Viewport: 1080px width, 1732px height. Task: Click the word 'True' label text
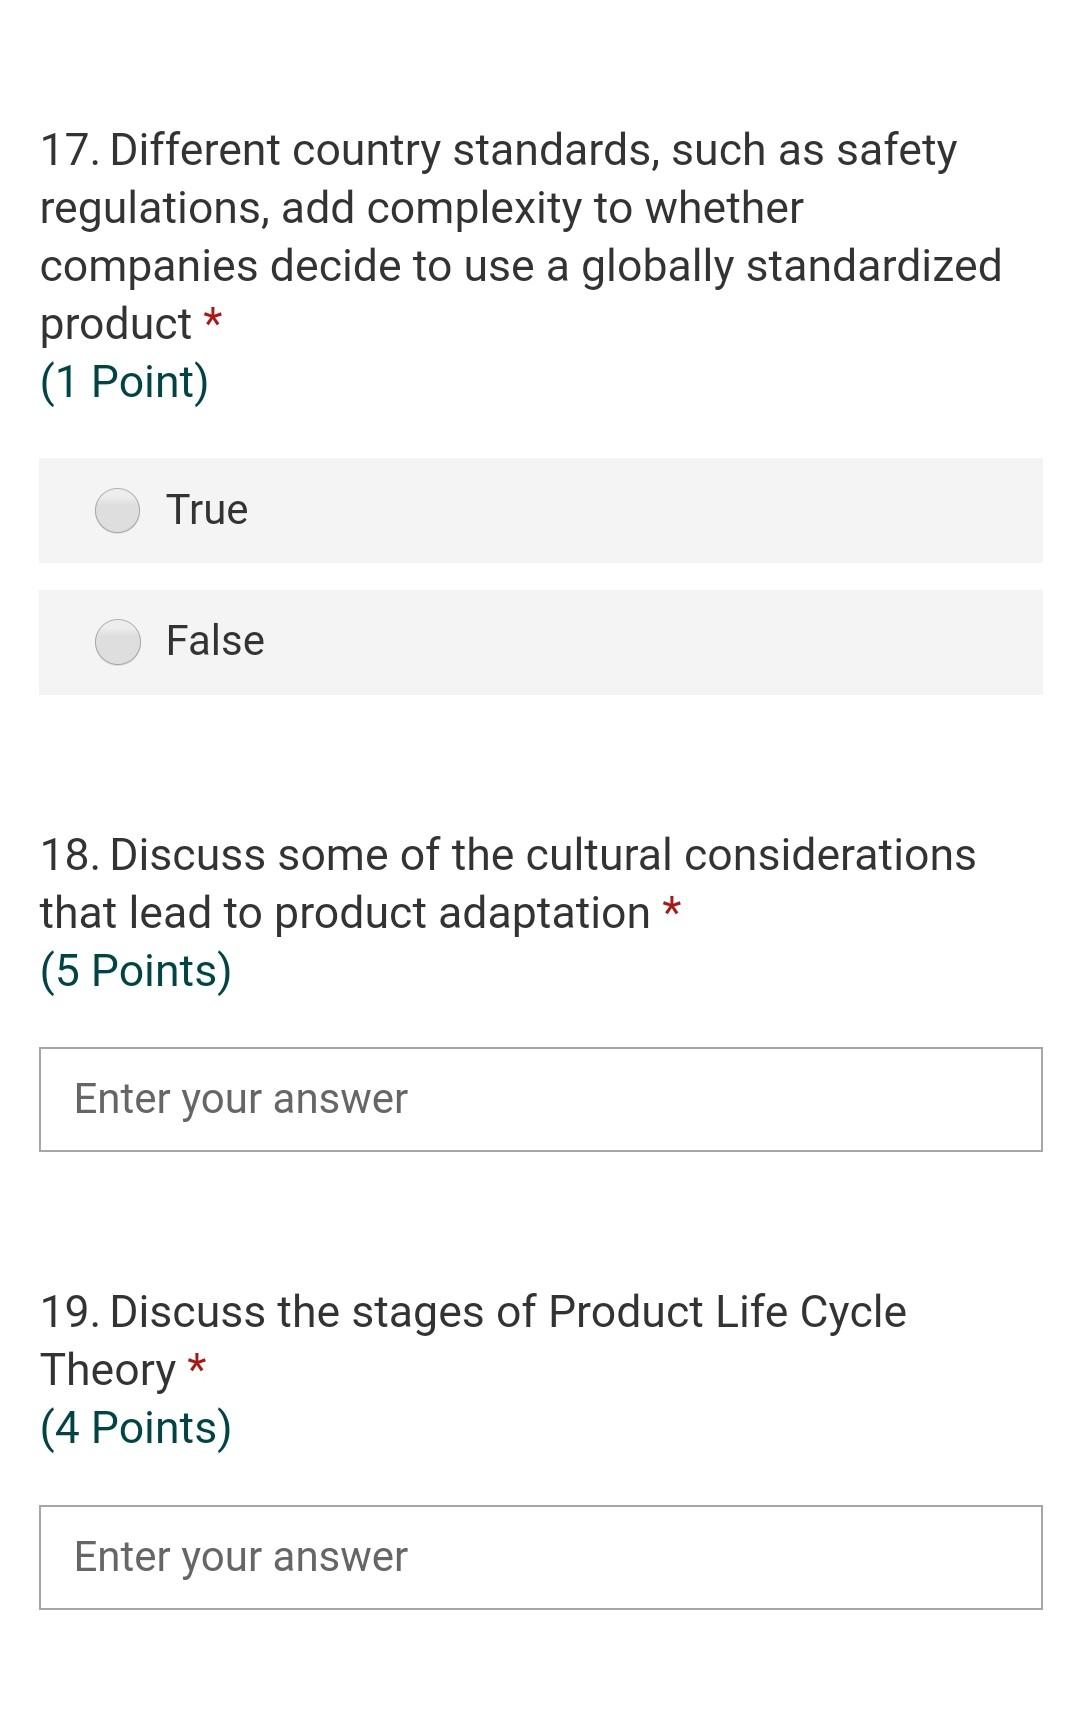click(x=206, y=509)
